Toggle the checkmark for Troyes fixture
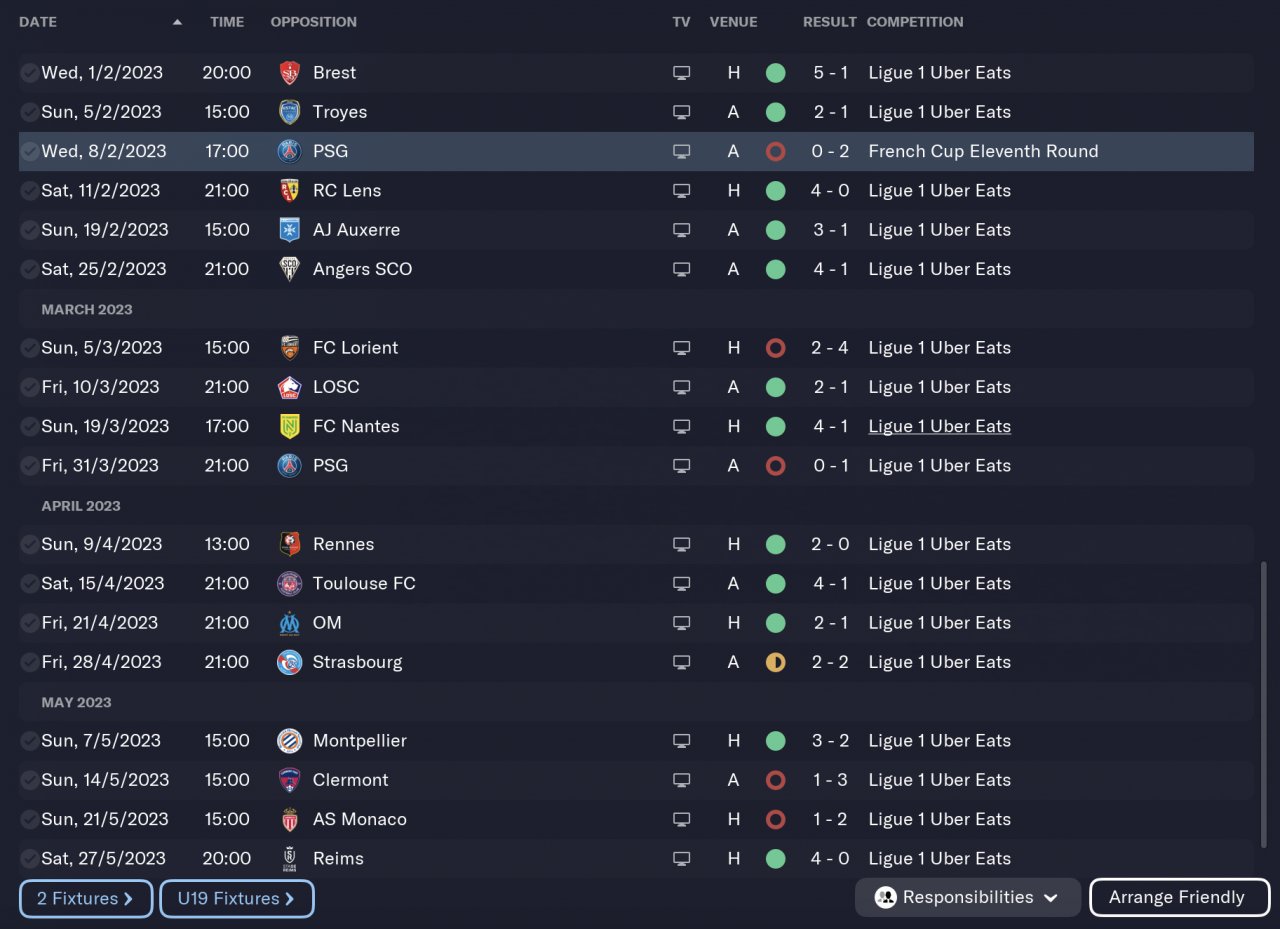Screen dimensions: 1280x929 [30, 112]
